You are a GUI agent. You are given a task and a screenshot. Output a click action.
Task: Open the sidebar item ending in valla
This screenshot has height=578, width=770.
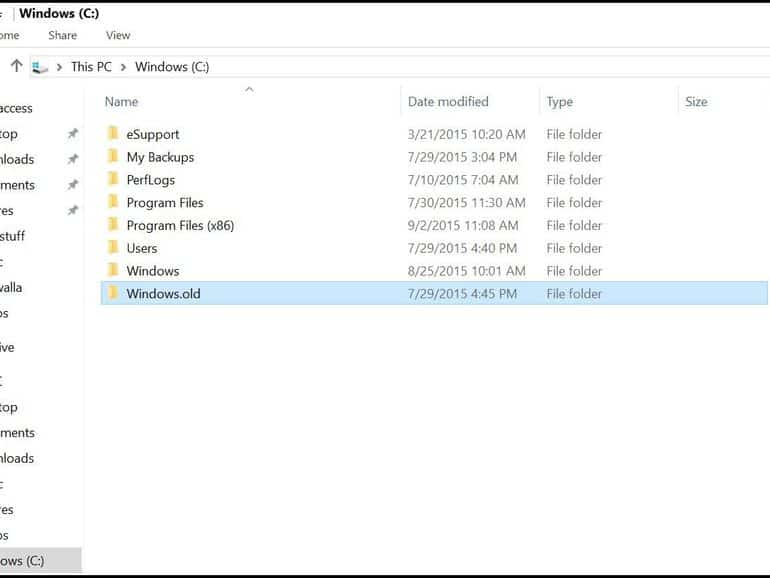click(11, 287)
